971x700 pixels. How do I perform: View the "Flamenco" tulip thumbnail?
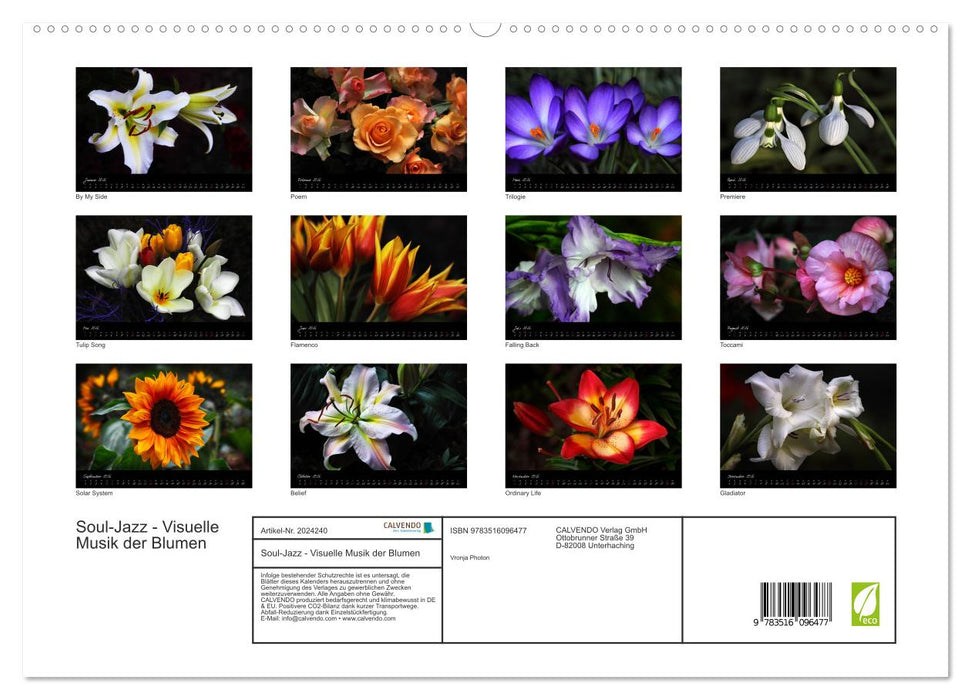[x=378, y=276]
